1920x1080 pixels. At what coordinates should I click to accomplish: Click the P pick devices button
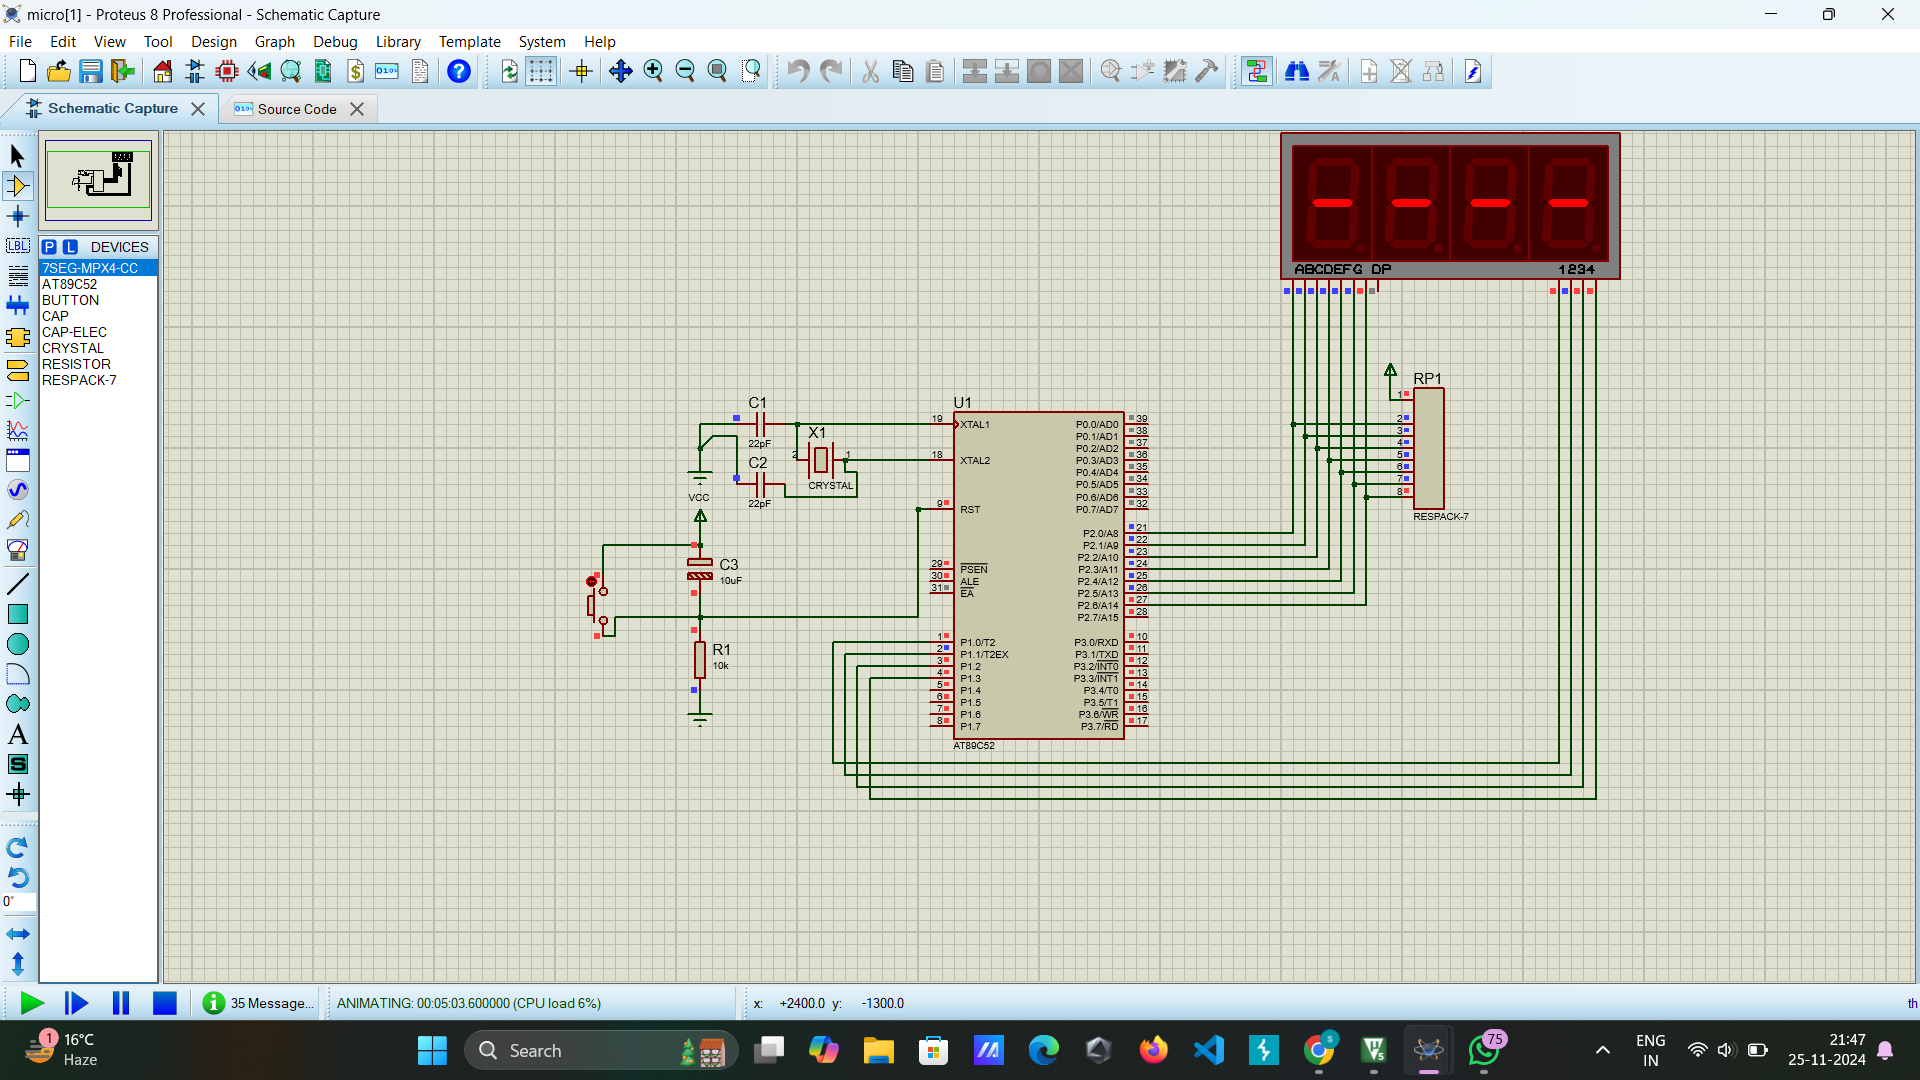(x=49, y=247)
